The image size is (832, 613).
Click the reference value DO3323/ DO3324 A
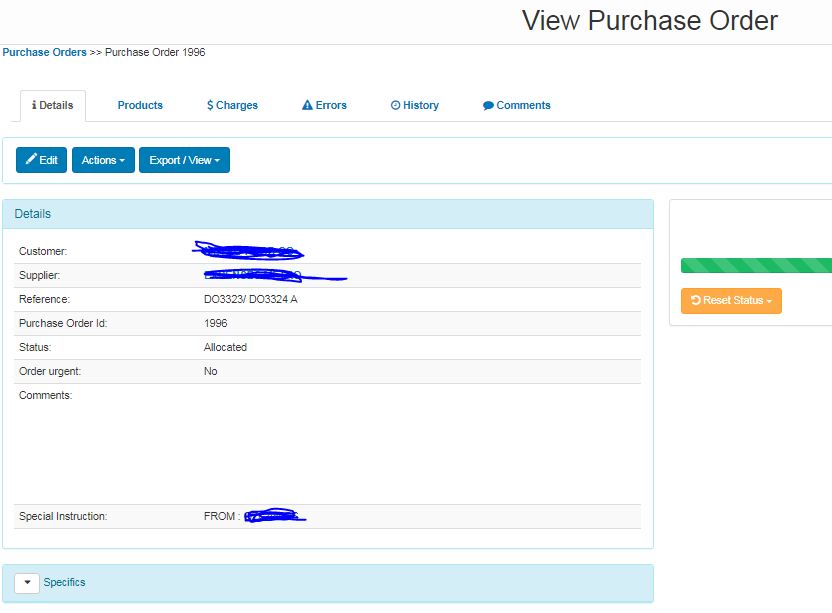pyautogui.click(x=250, y=299)
